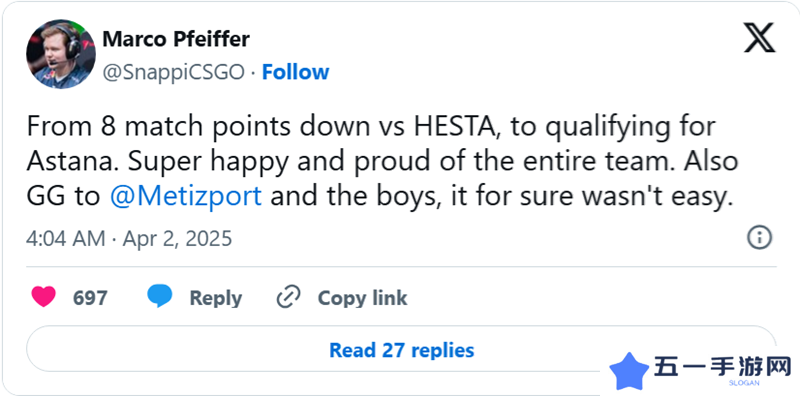Click the 697 likes count

pos(90,298)
